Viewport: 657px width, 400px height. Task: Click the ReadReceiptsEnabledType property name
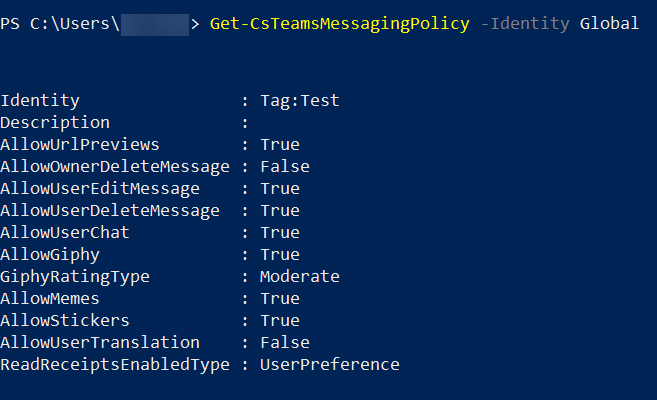(115, 365)
